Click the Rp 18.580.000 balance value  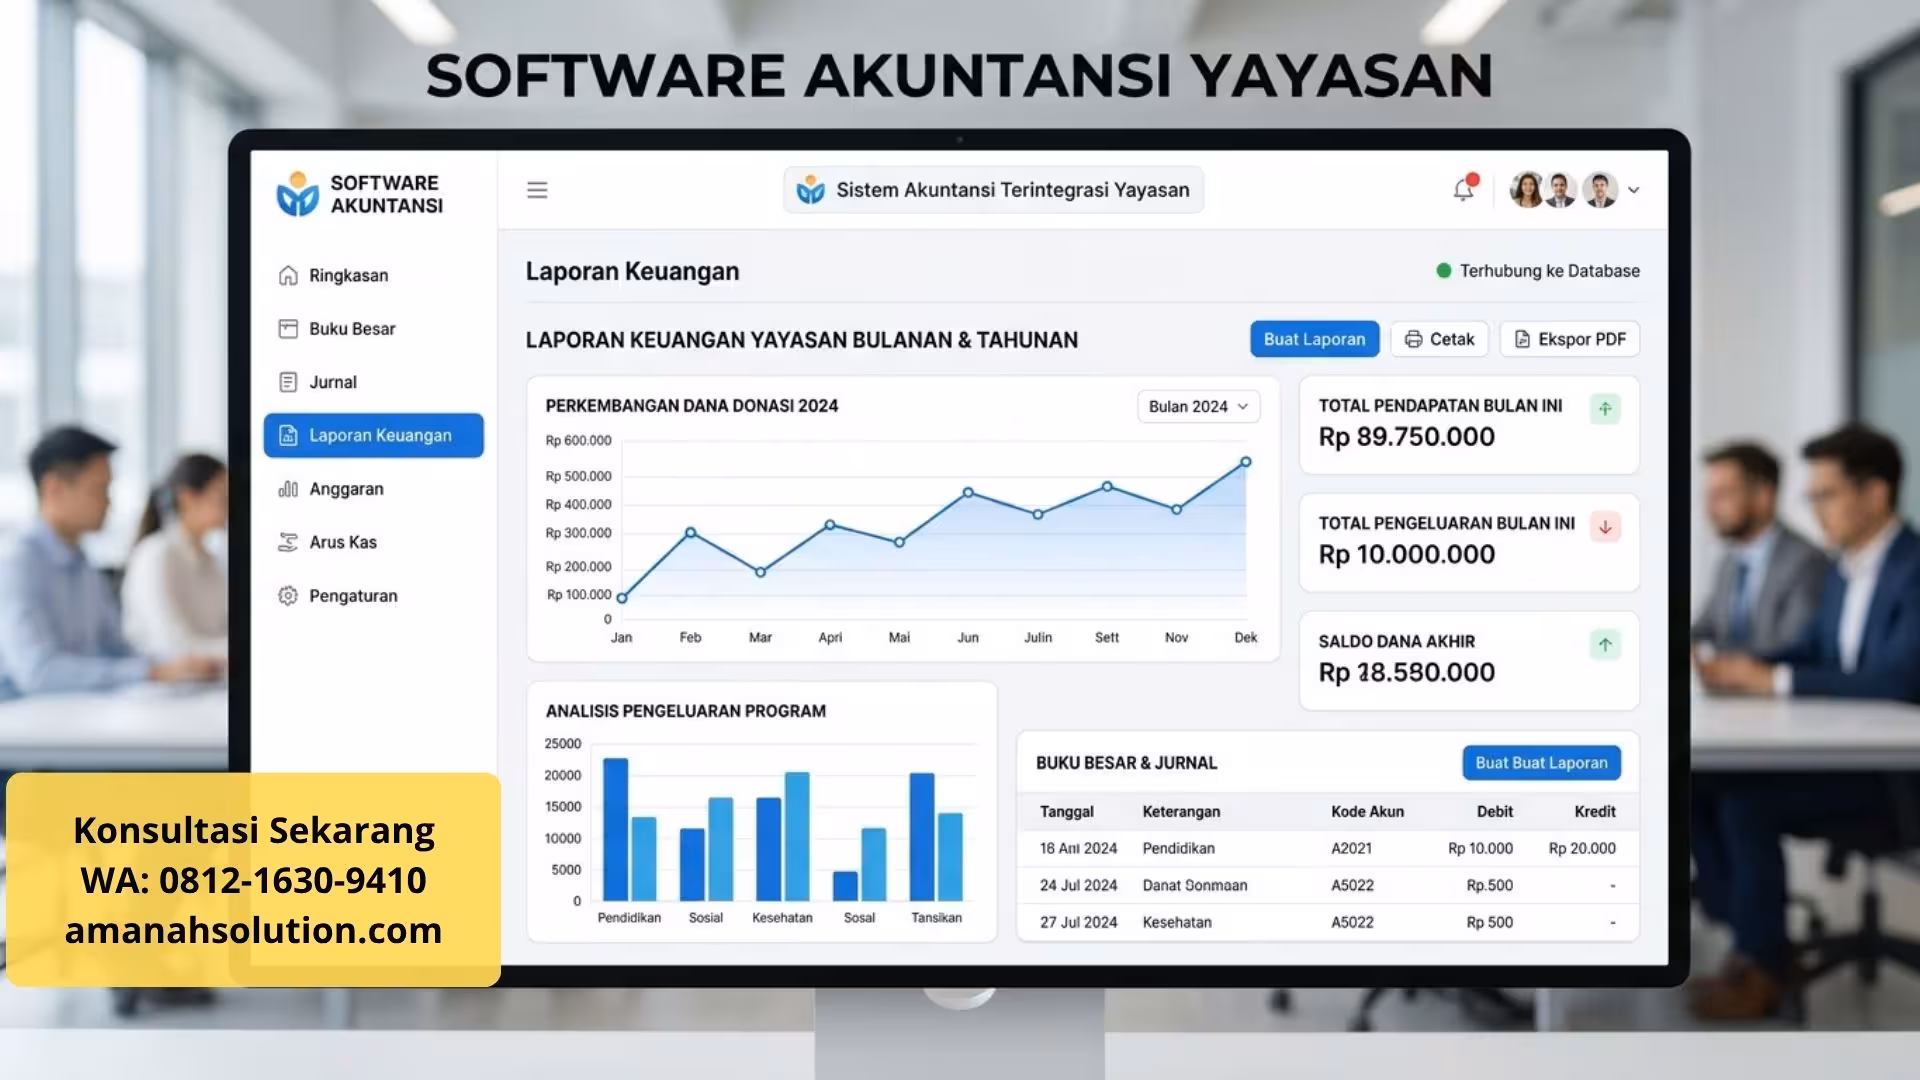1406,673
